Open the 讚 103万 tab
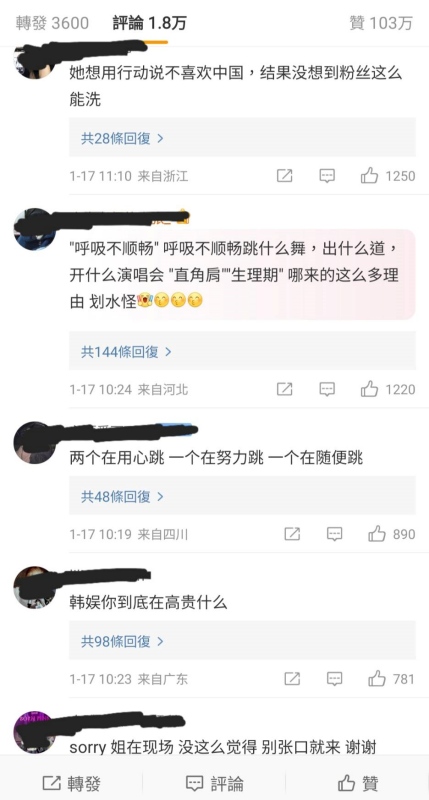The image size is (429, 800). [x=381, y=23]
